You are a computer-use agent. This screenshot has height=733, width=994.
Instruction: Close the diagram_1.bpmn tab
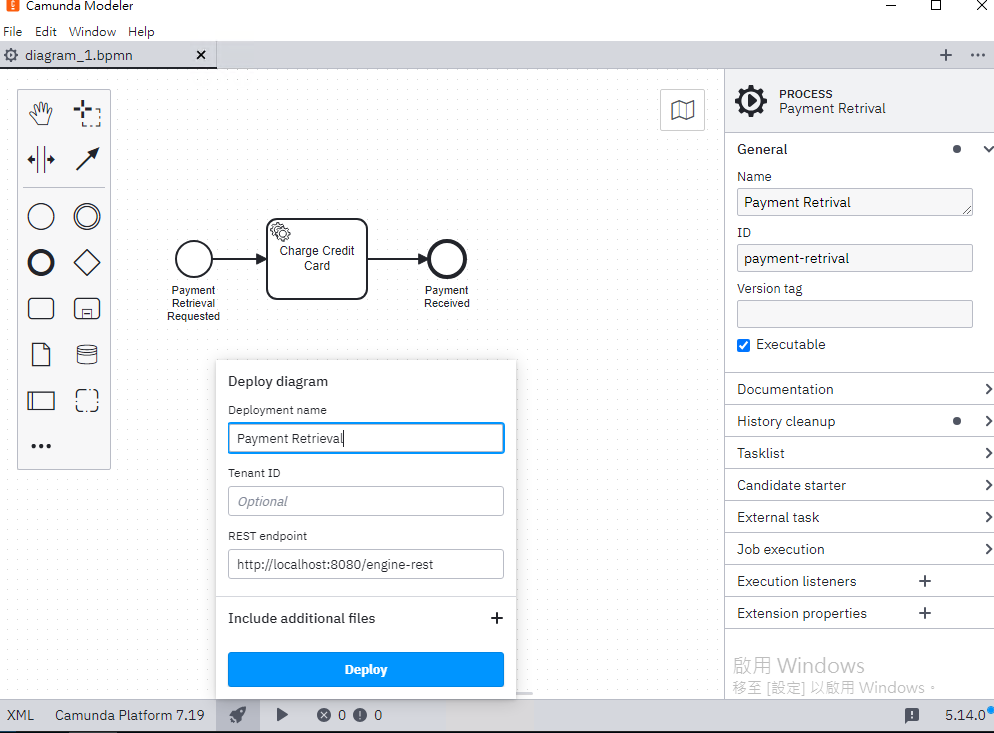[201, 55]
